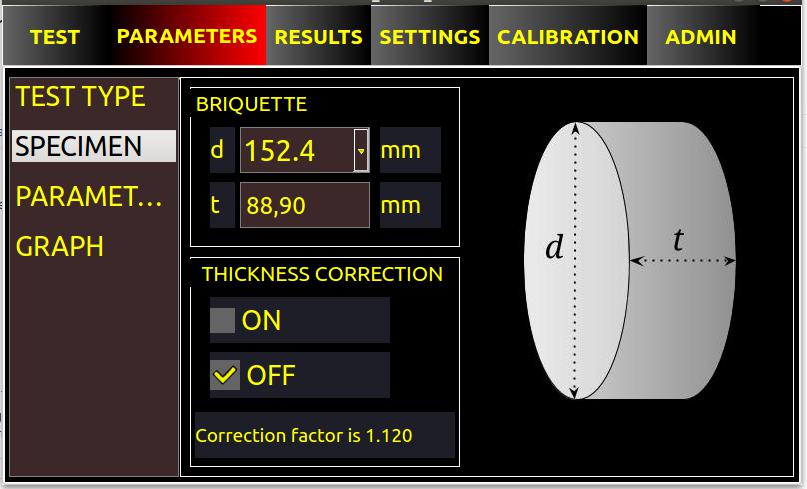The width and height of the screenshot is (807, 489).
Task: Click the BRIQUETTE group title
Action: [x=251, y=104]
